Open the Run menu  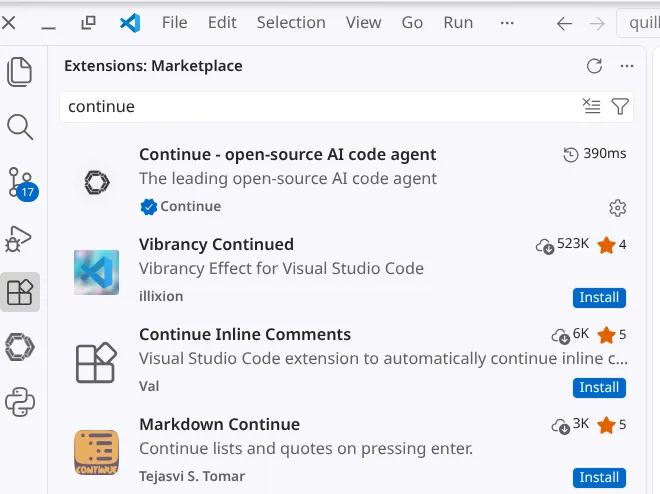tap(458, 23)
